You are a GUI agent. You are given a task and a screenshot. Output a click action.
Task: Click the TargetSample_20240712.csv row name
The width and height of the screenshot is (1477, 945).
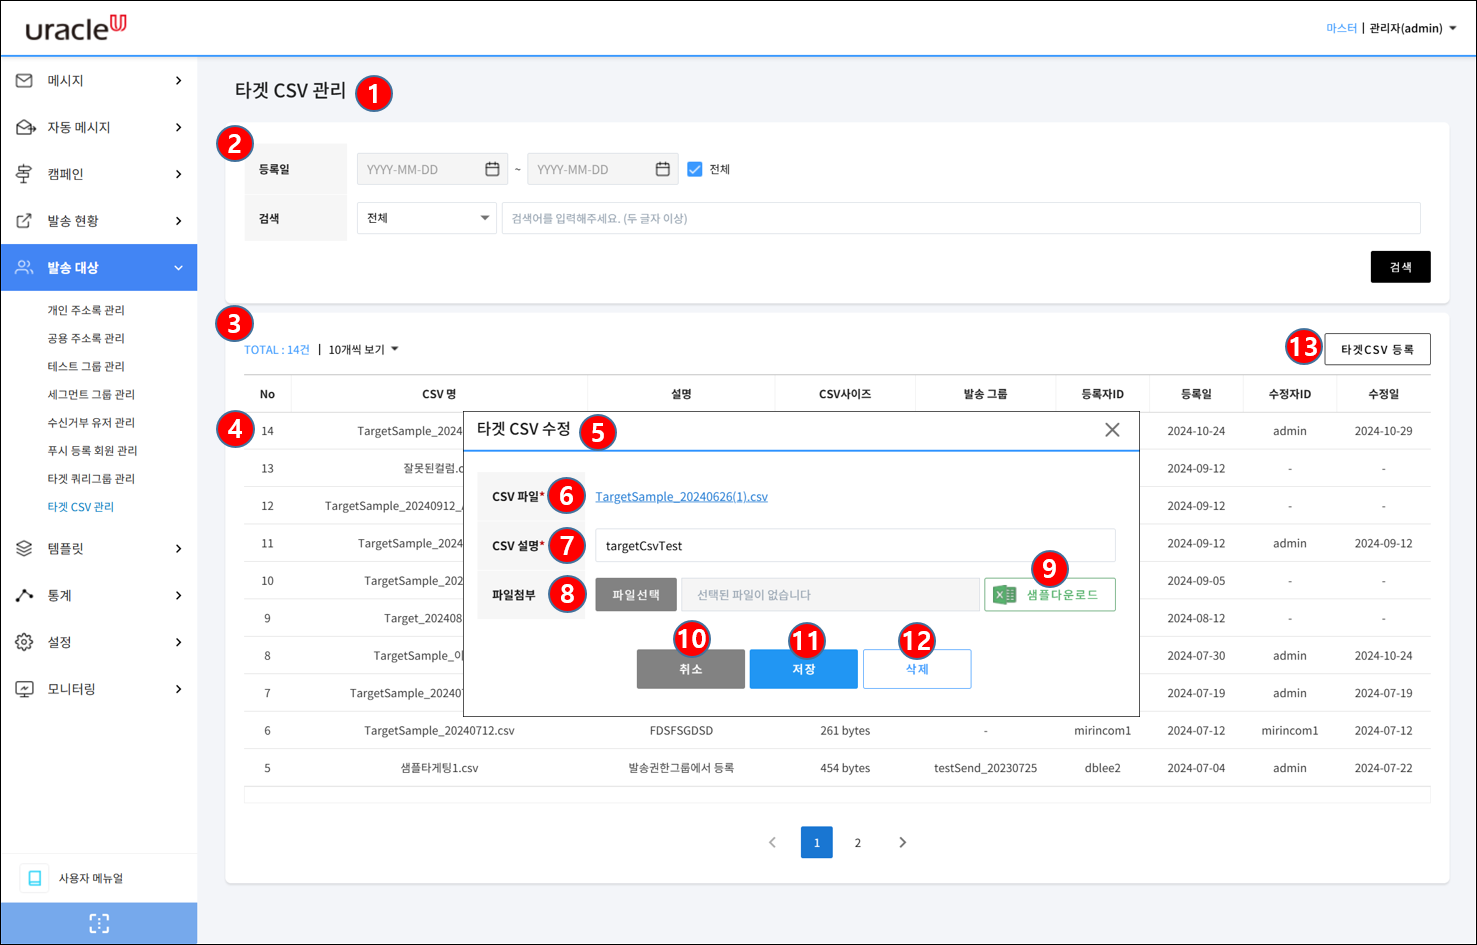(x=439, y=731)
